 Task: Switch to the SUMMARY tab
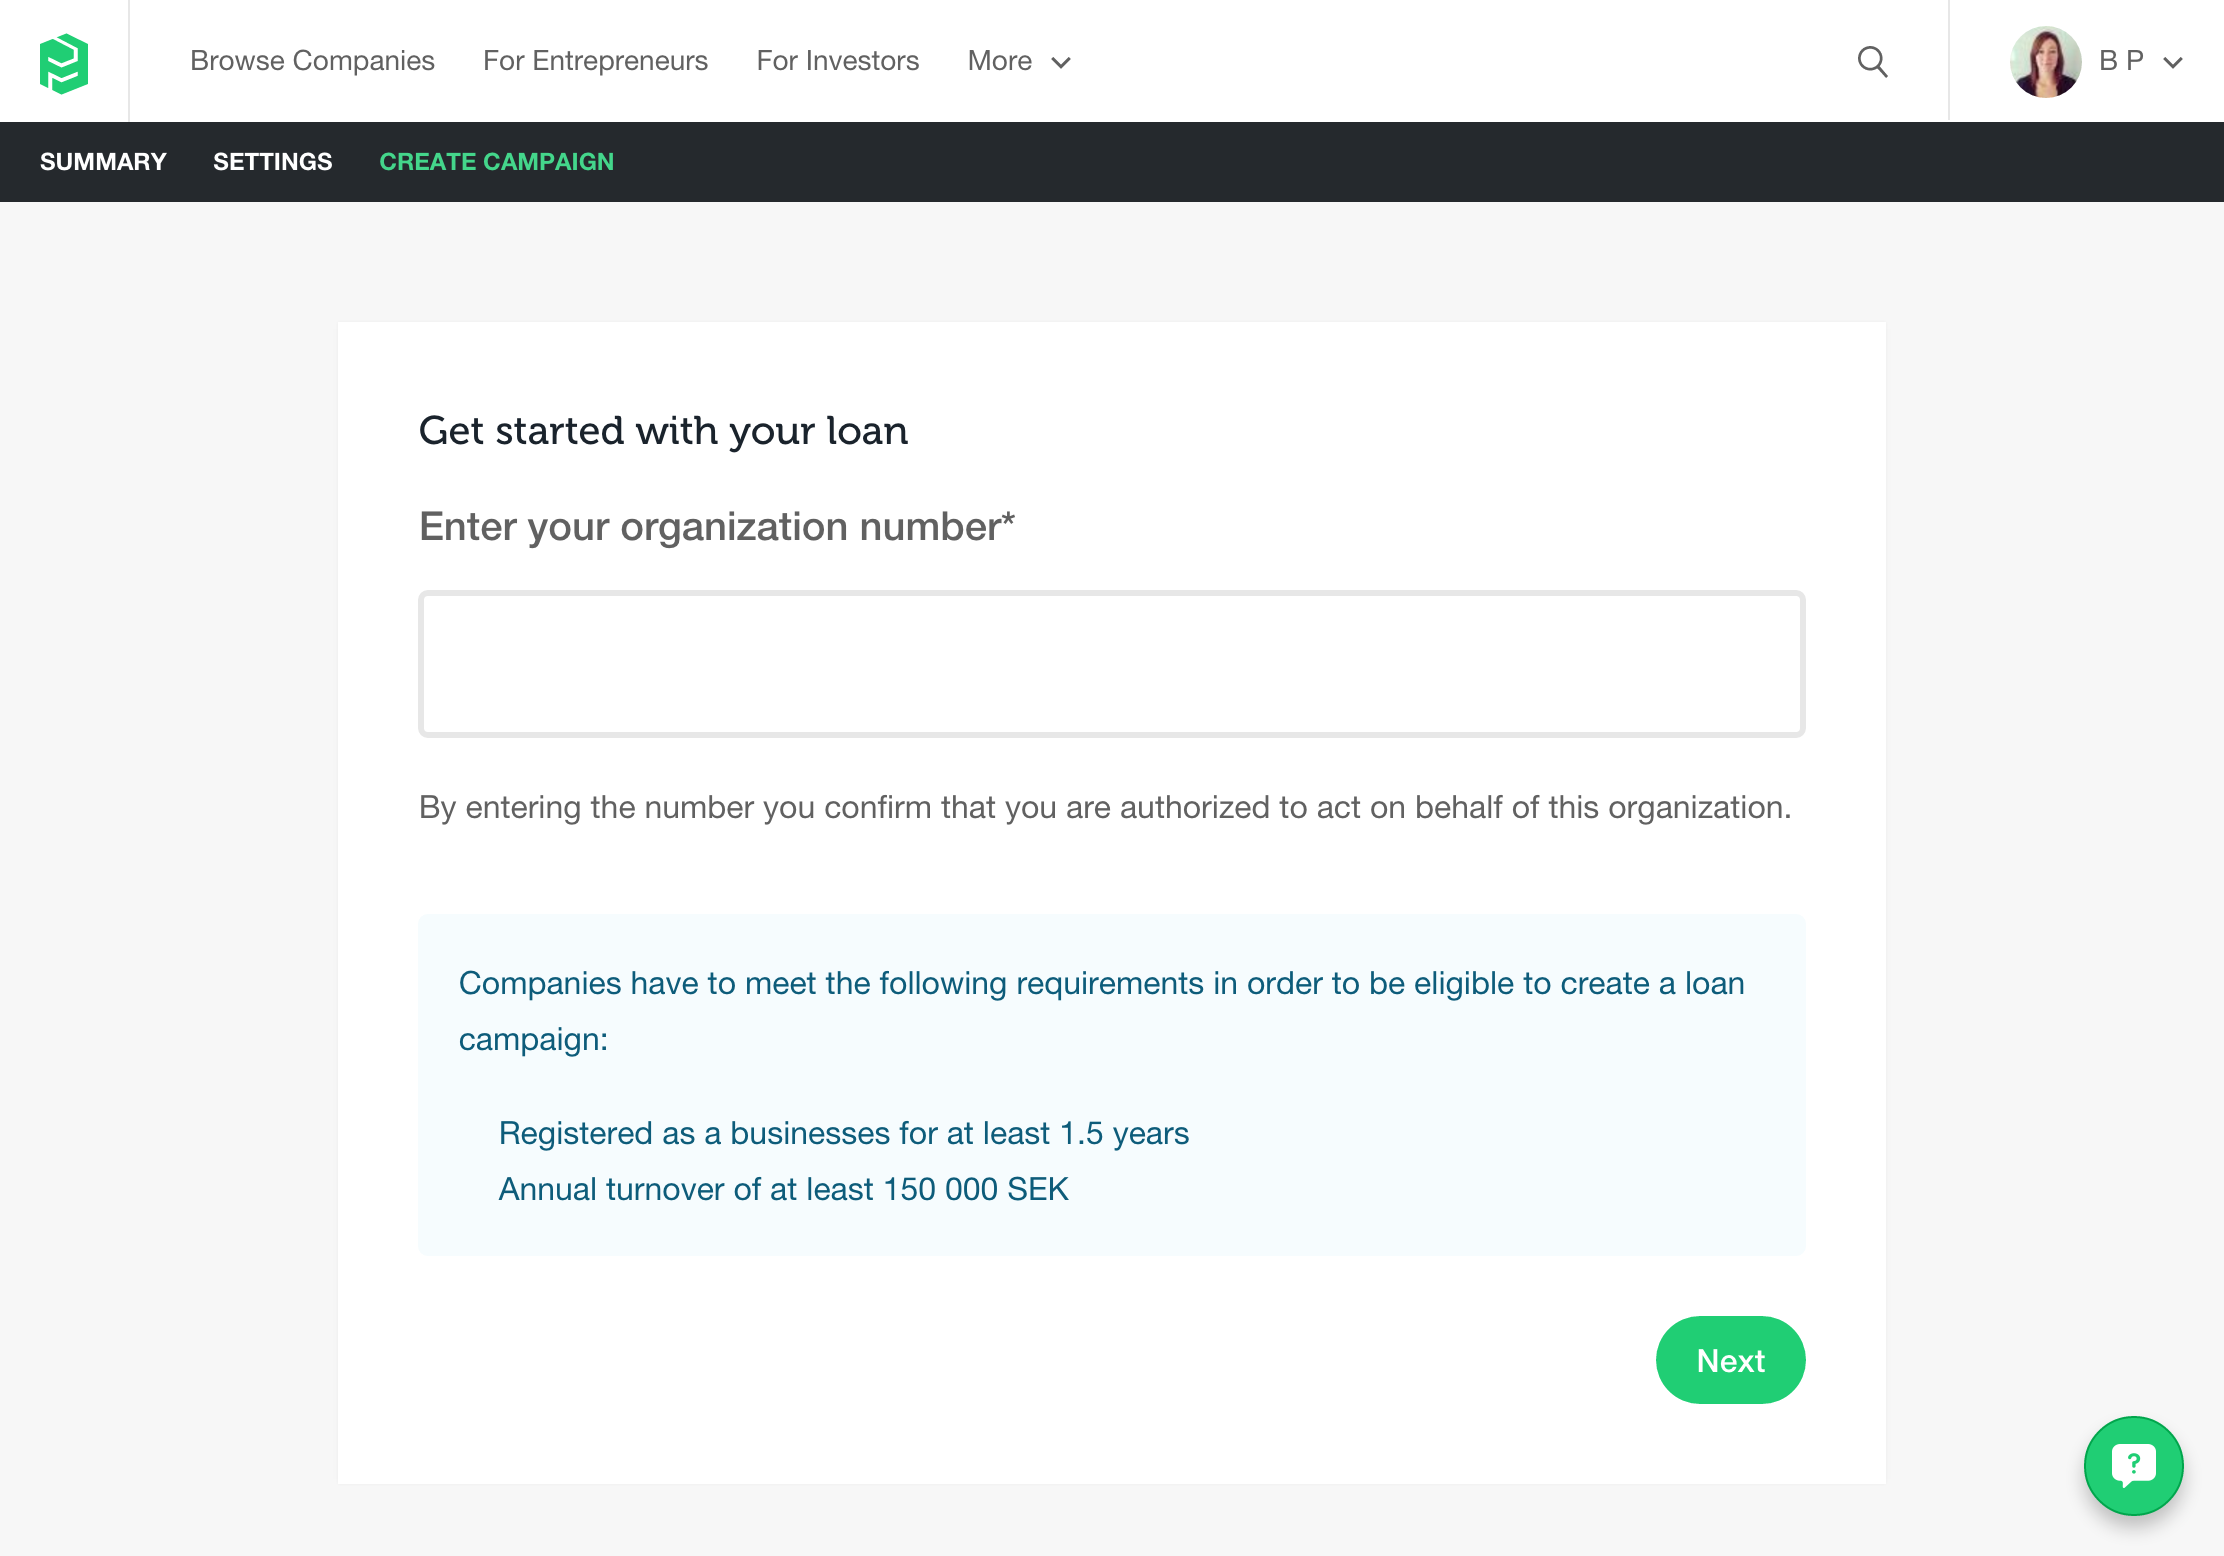(x=103, y=162)
